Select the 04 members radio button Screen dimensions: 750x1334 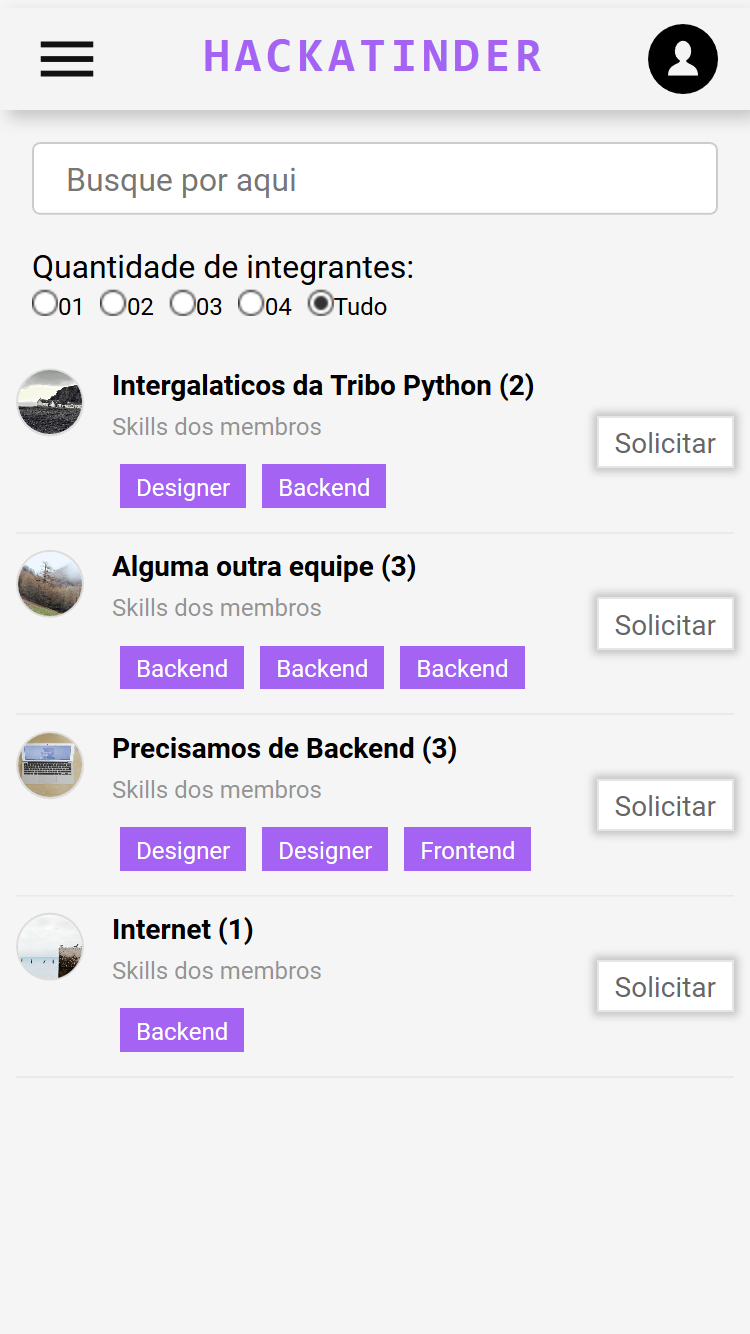[x=250, y=303]
